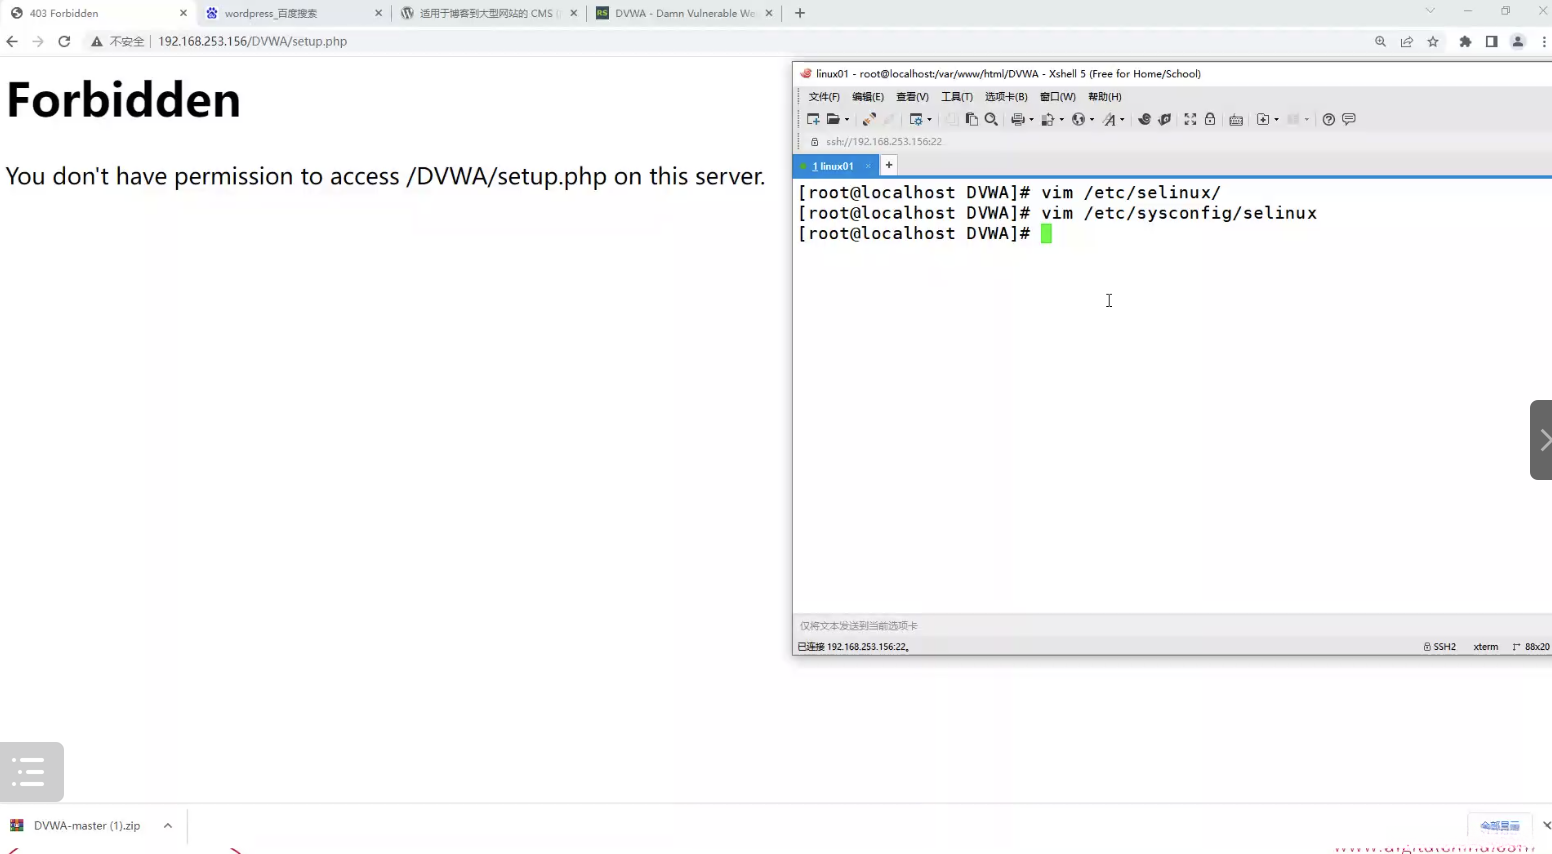The image size is (1552, 854).
Task: Add a new session tab in Xshell
Action: (888, 165)
